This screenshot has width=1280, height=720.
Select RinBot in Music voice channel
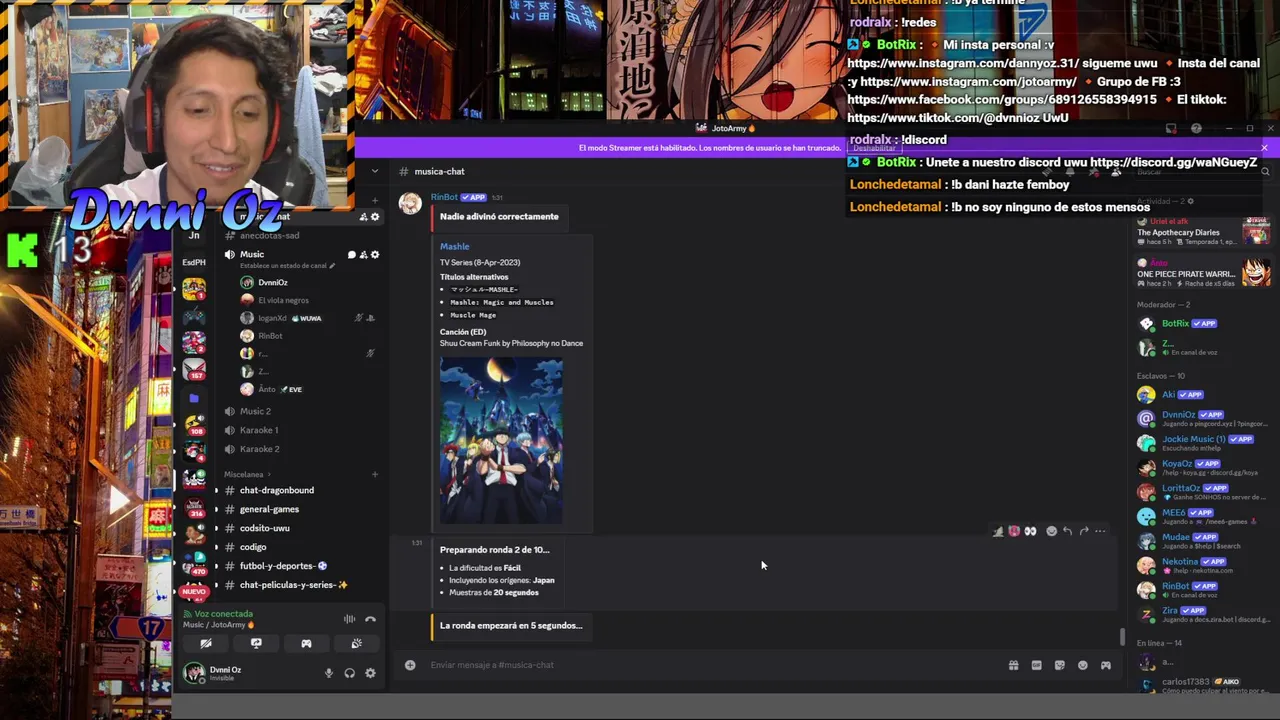(270, 336)
